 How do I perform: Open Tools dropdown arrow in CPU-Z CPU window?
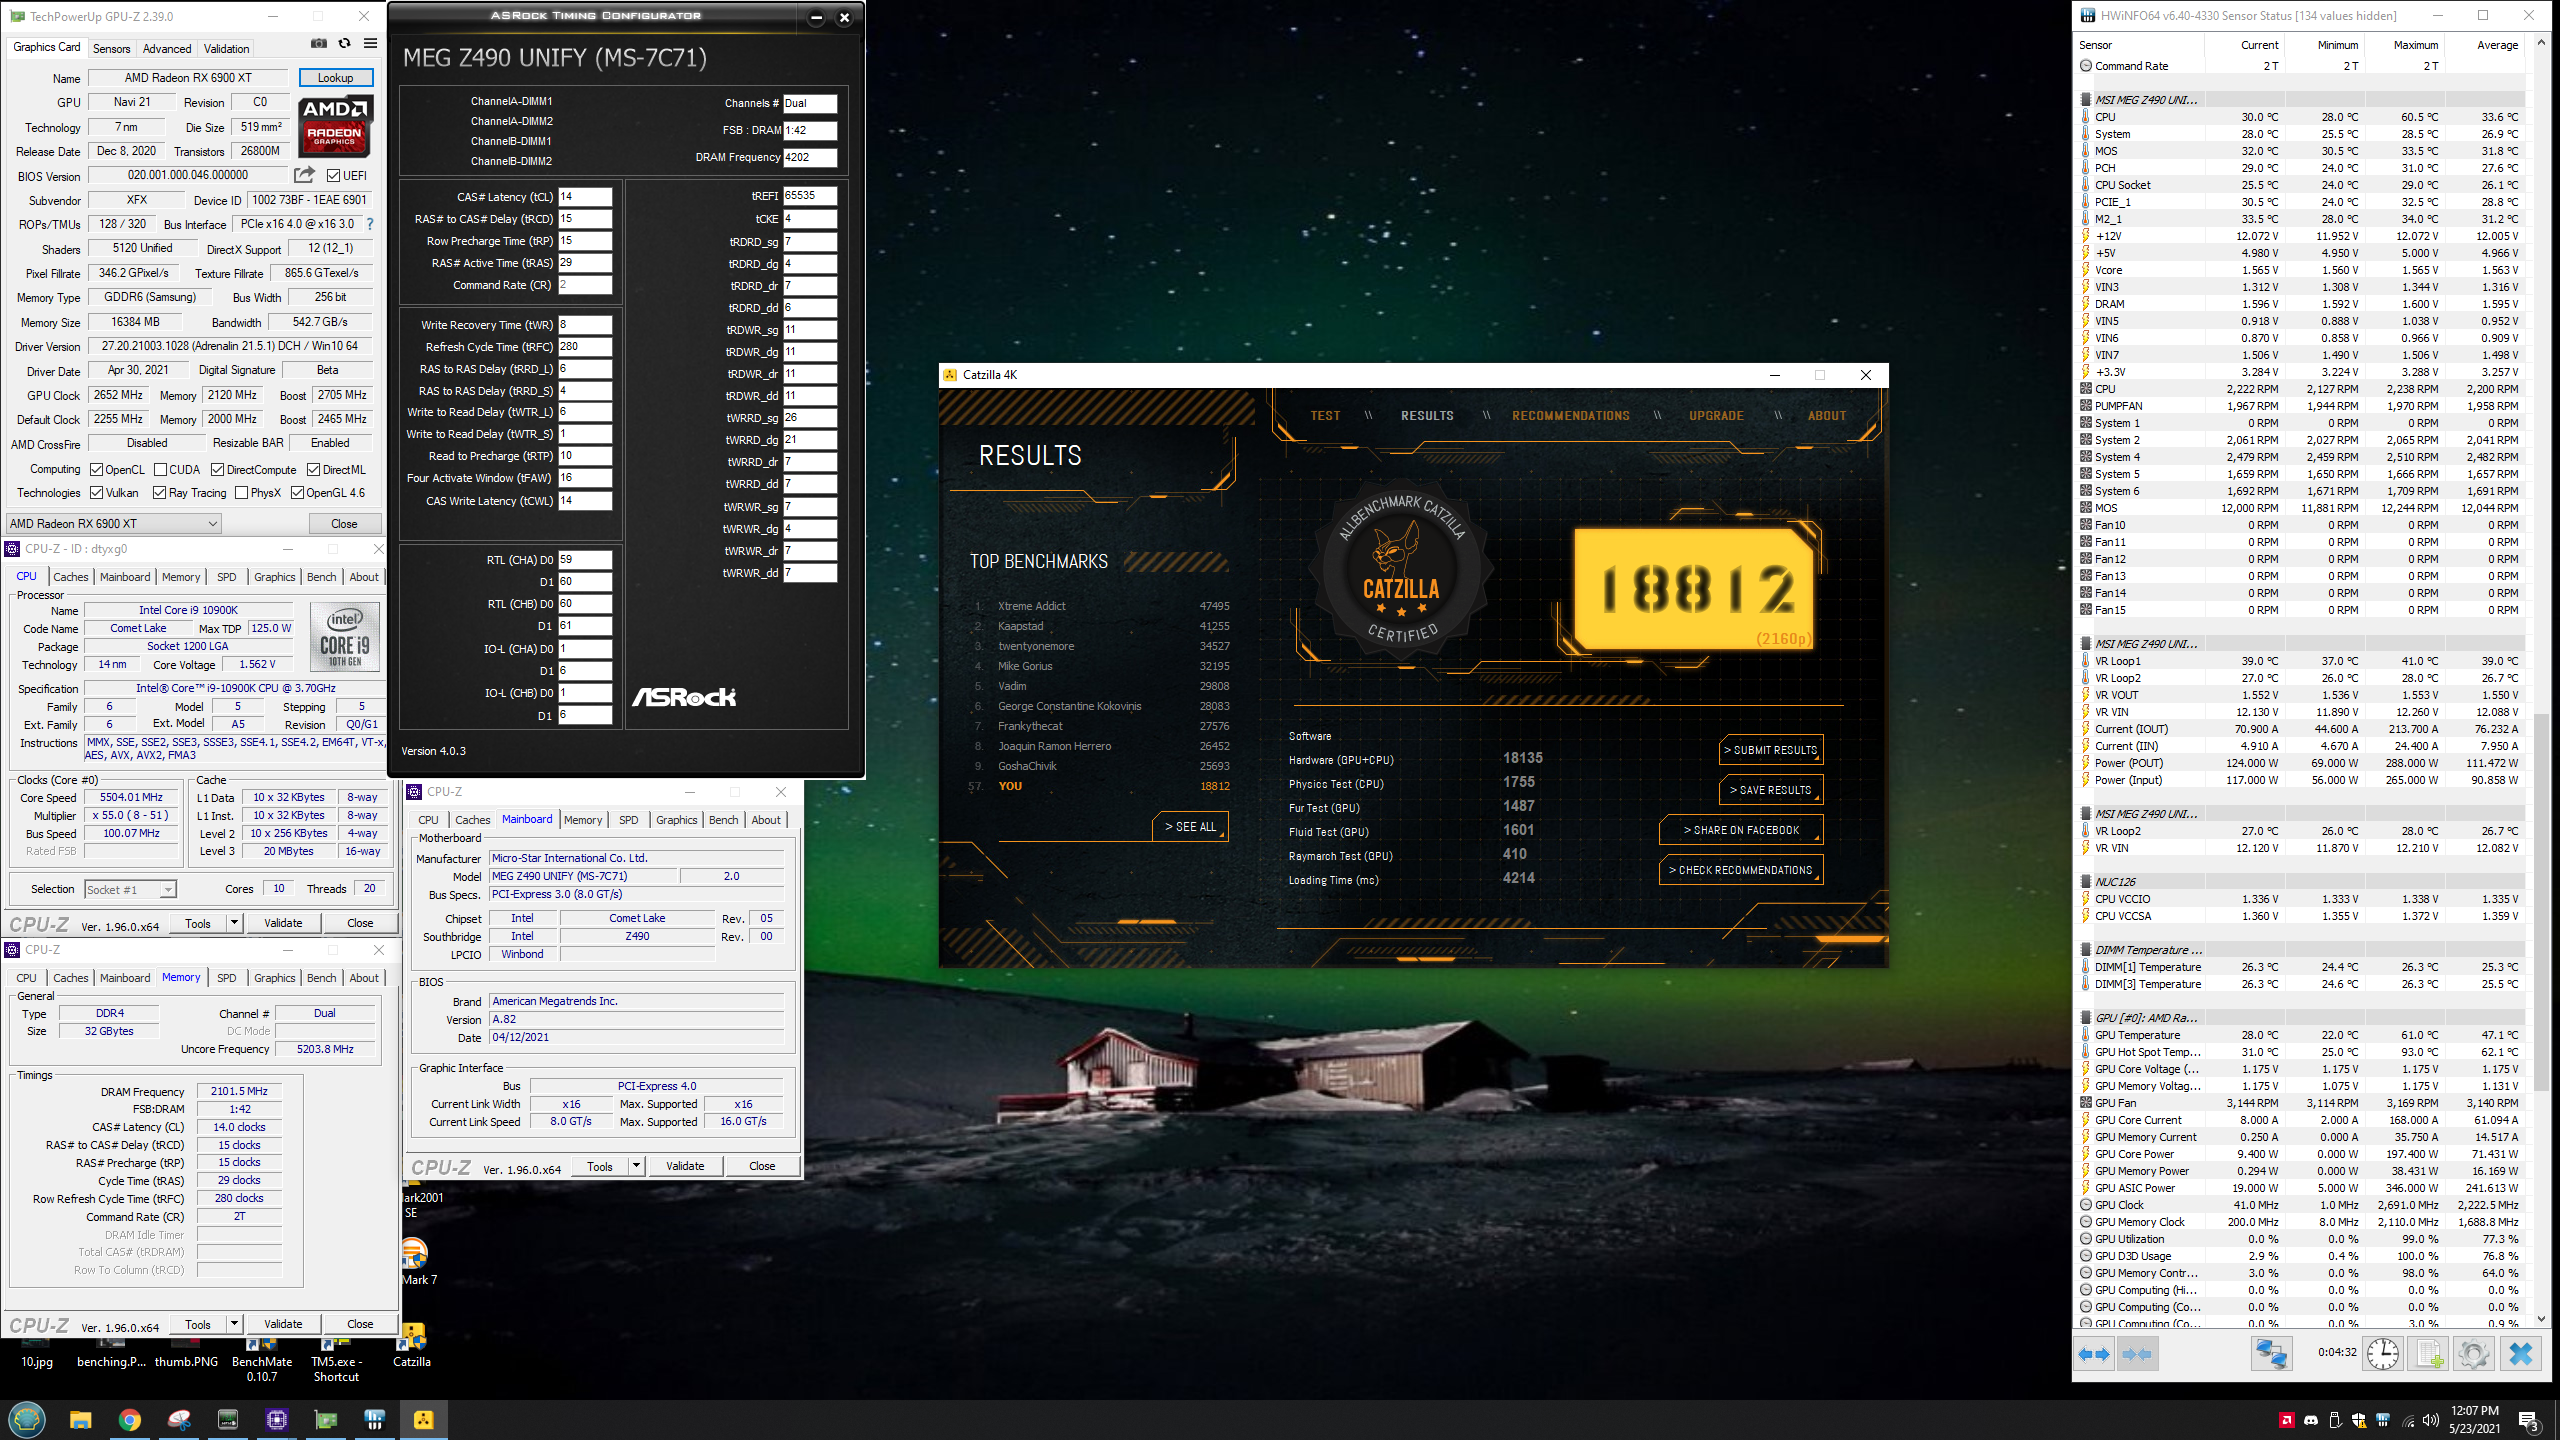[x=234, y=923]
